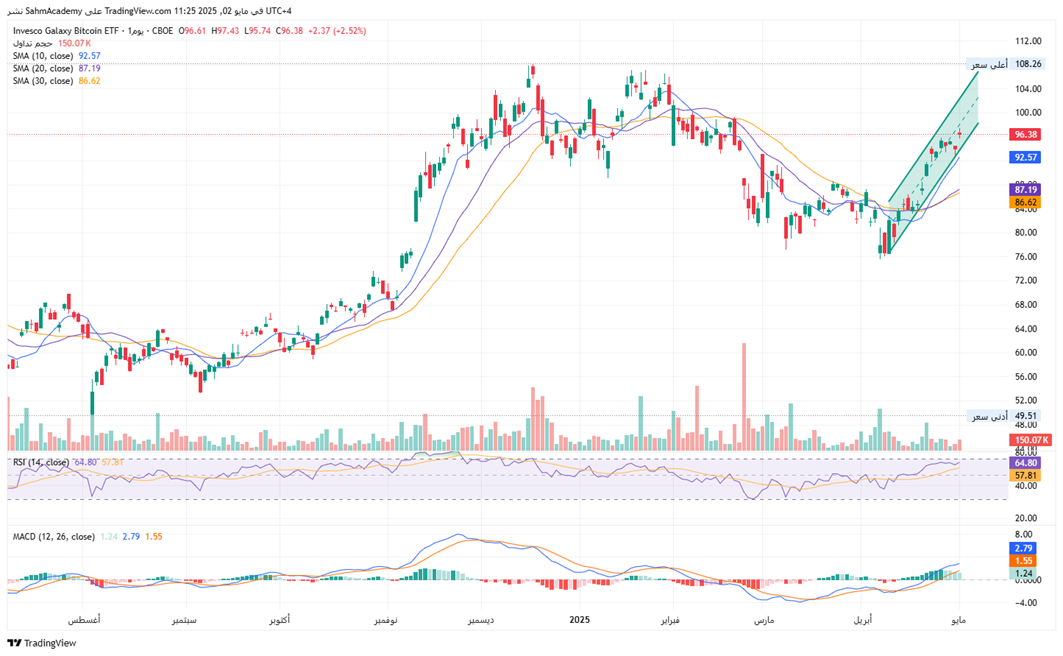Click the مايو month on the time axis
1063x656 pixels.
click(x=959, y=620)
